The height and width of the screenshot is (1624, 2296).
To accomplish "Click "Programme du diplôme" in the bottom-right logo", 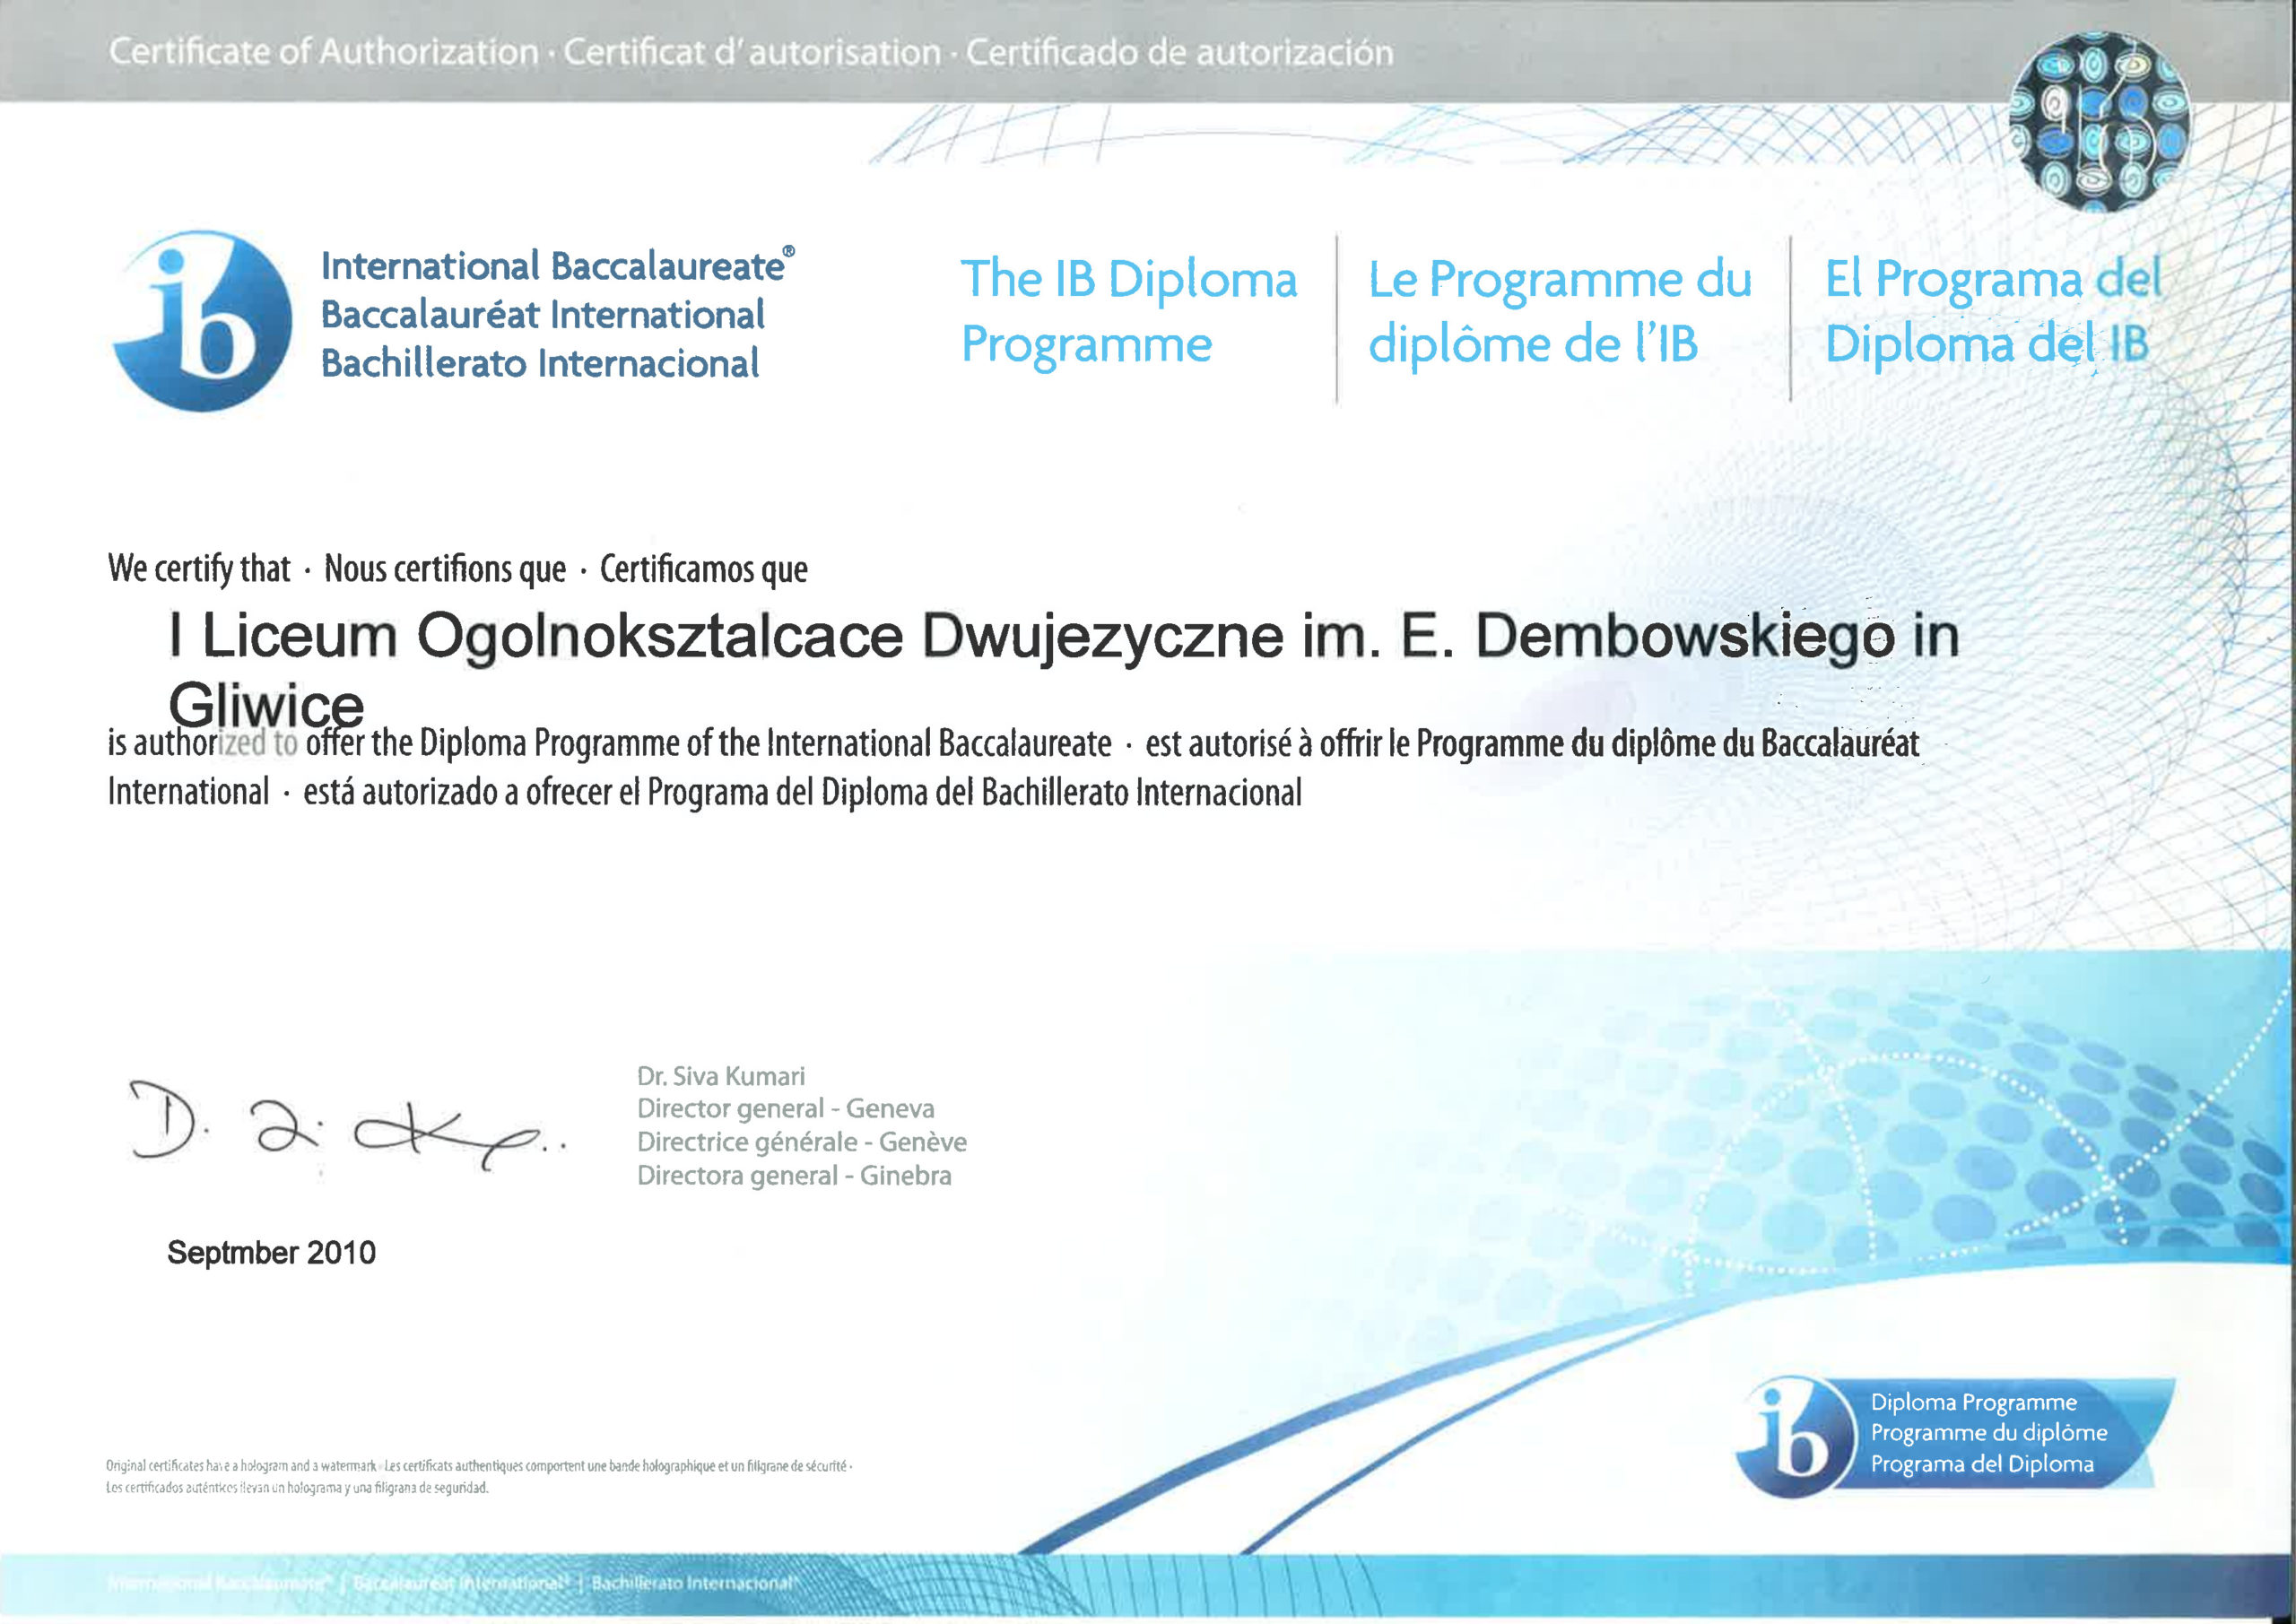I will coord(1989,1433).
